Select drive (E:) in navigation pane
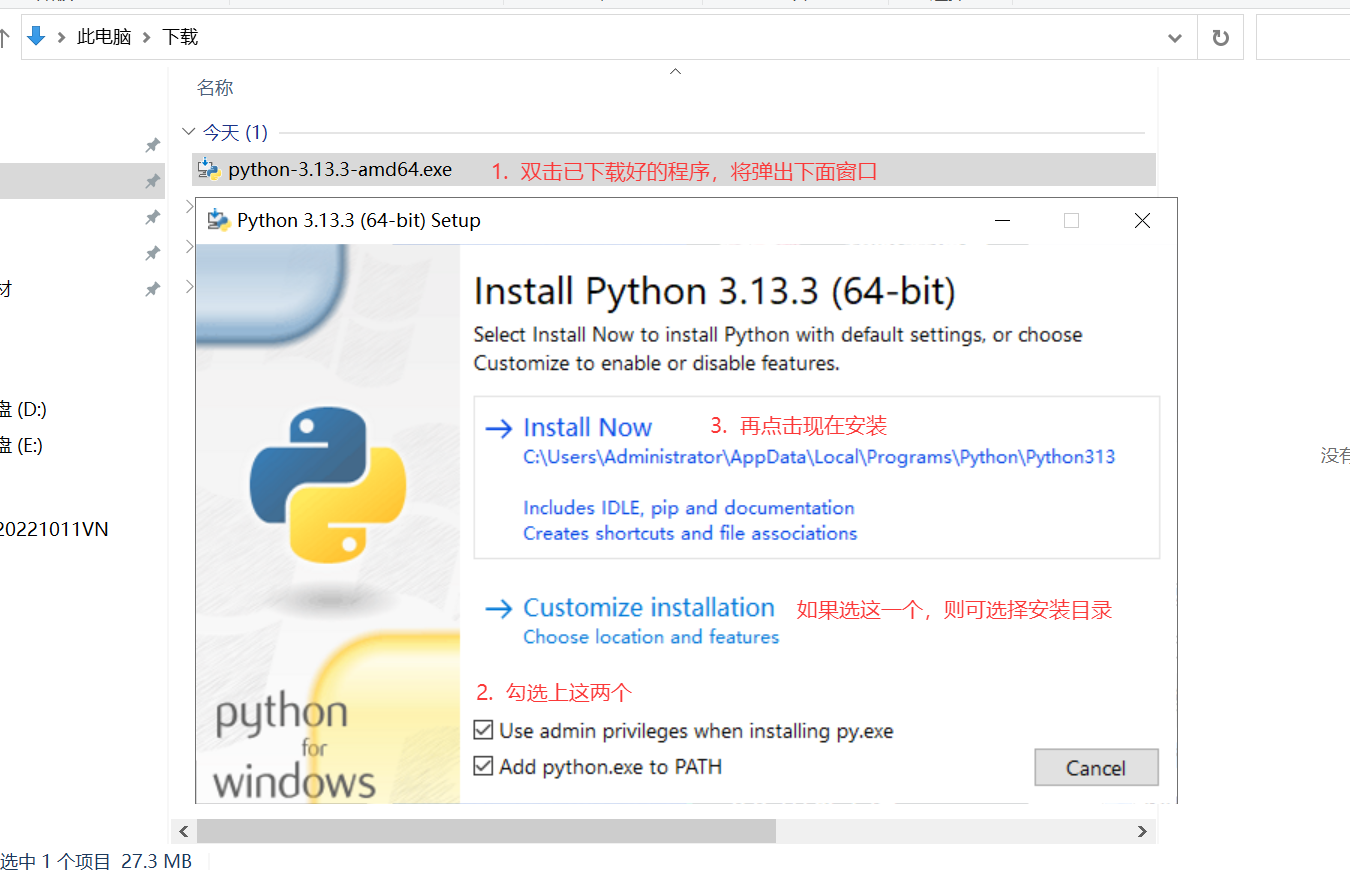 (x=22, y=446)
